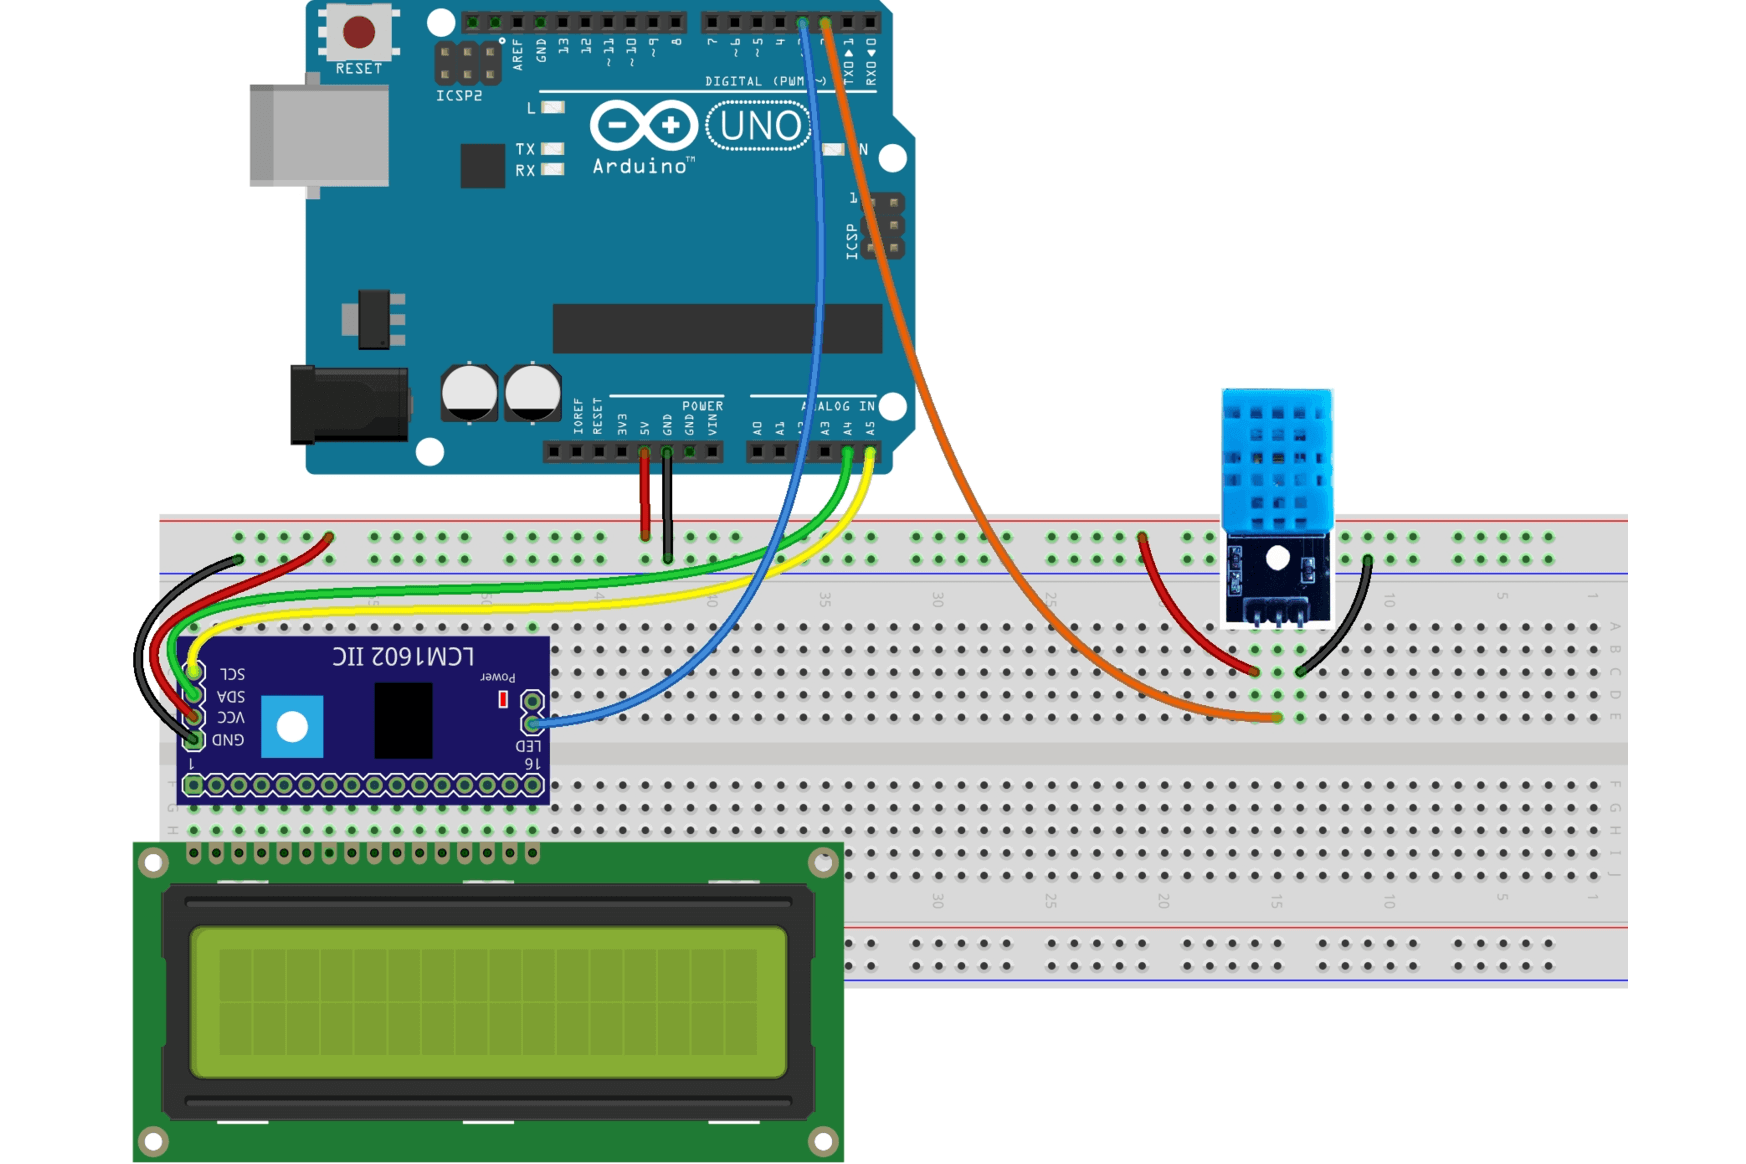This screenshot has height=1164, width=1746.
Task: Click the 'ANALOG IN' header label
Action: pyautogui.click(x=838, y=406)
